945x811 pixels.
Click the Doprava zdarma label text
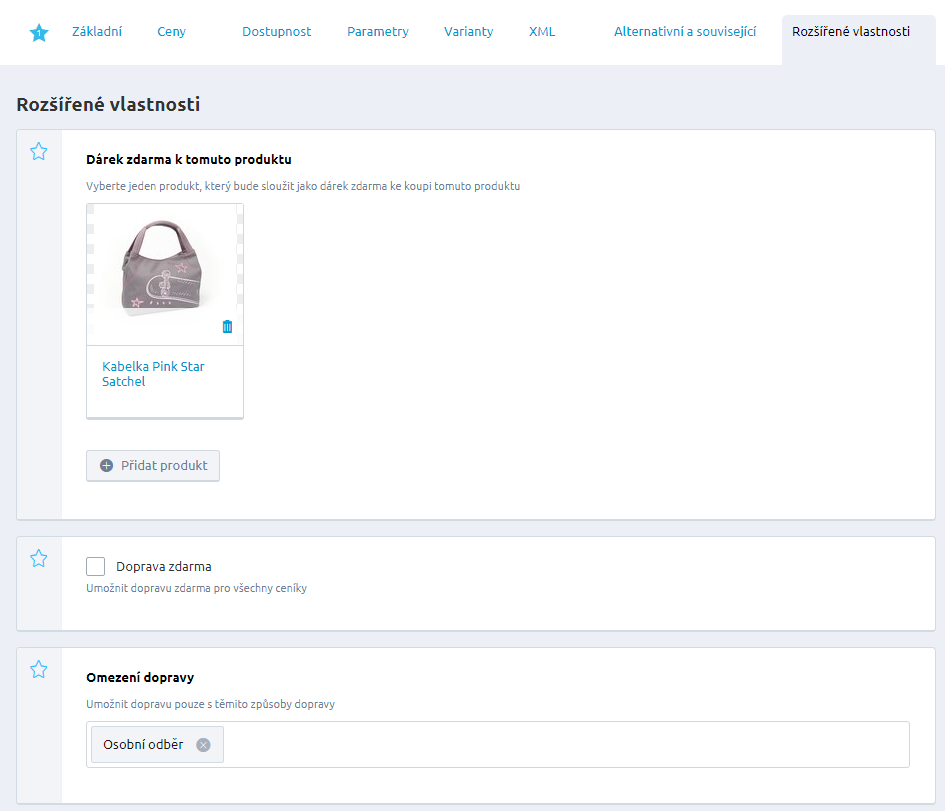click(164, 566)
